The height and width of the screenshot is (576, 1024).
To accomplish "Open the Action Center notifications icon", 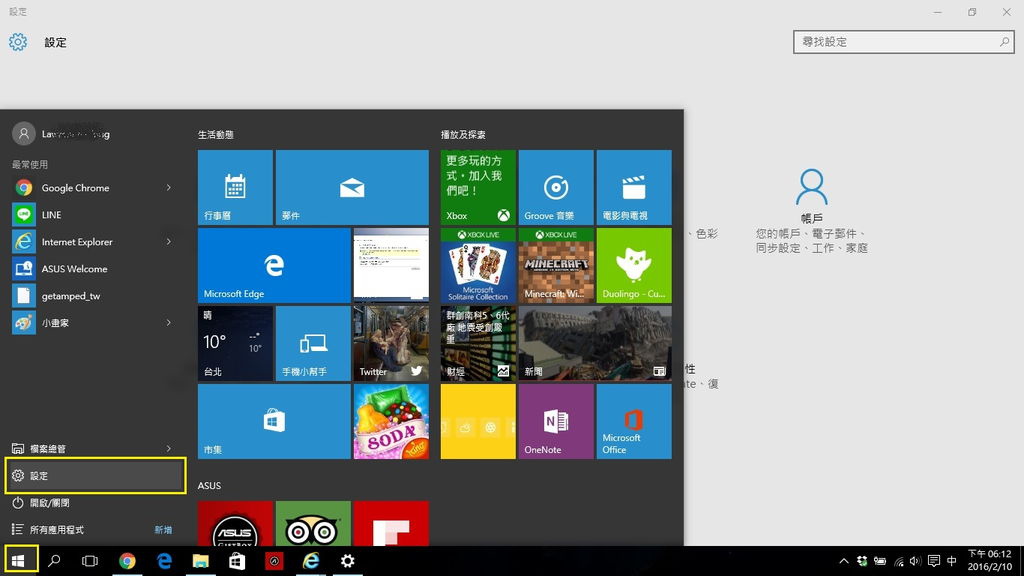I will tap(934, 561).
